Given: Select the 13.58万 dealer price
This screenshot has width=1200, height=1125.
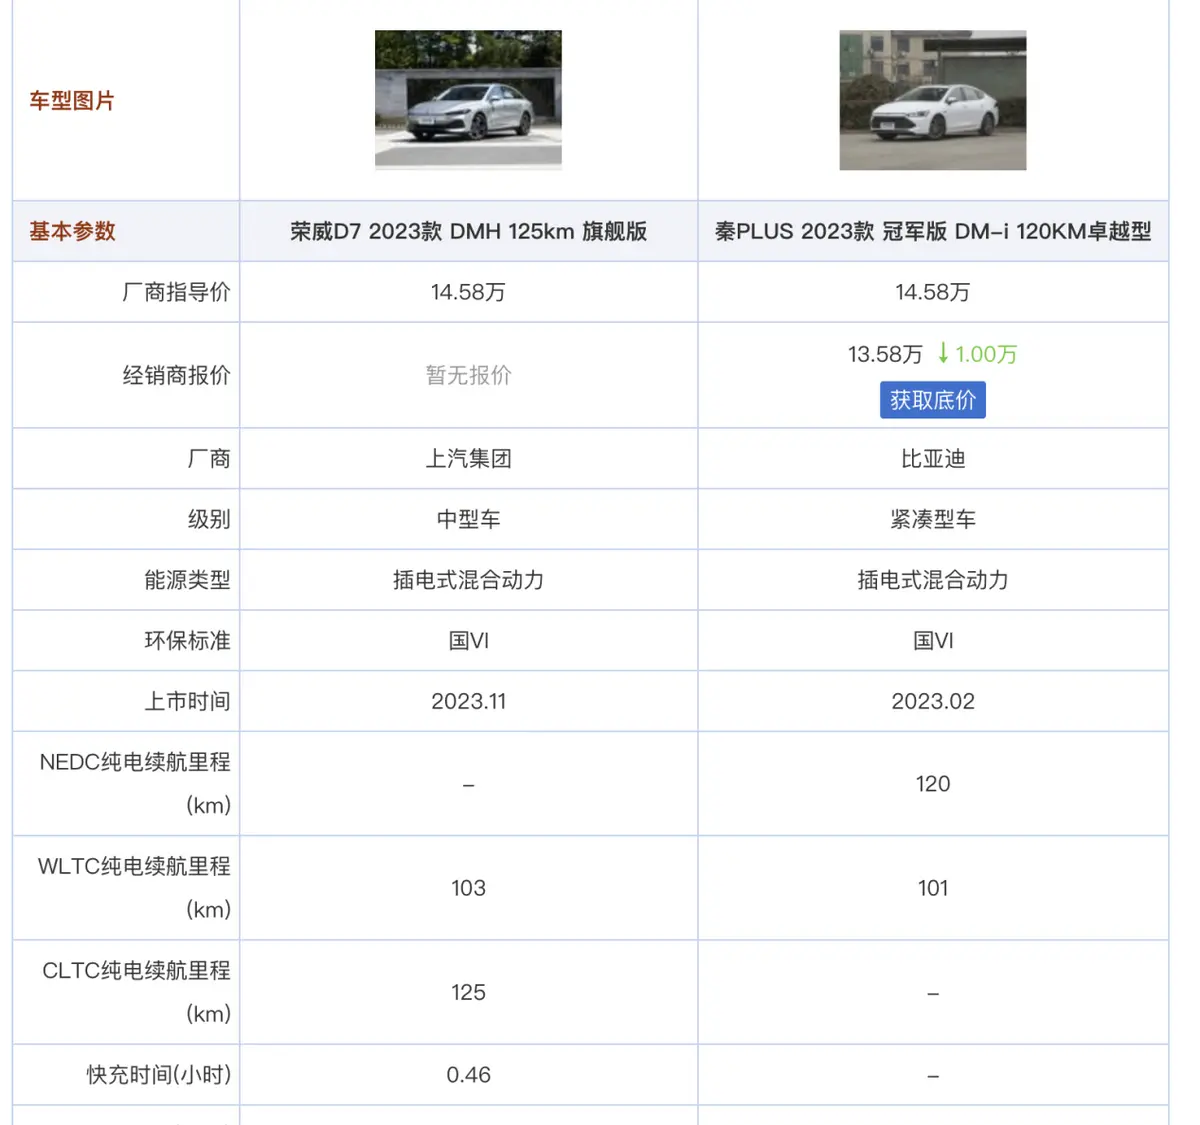Looking at the screenshot, I should [x=885, y=354].
